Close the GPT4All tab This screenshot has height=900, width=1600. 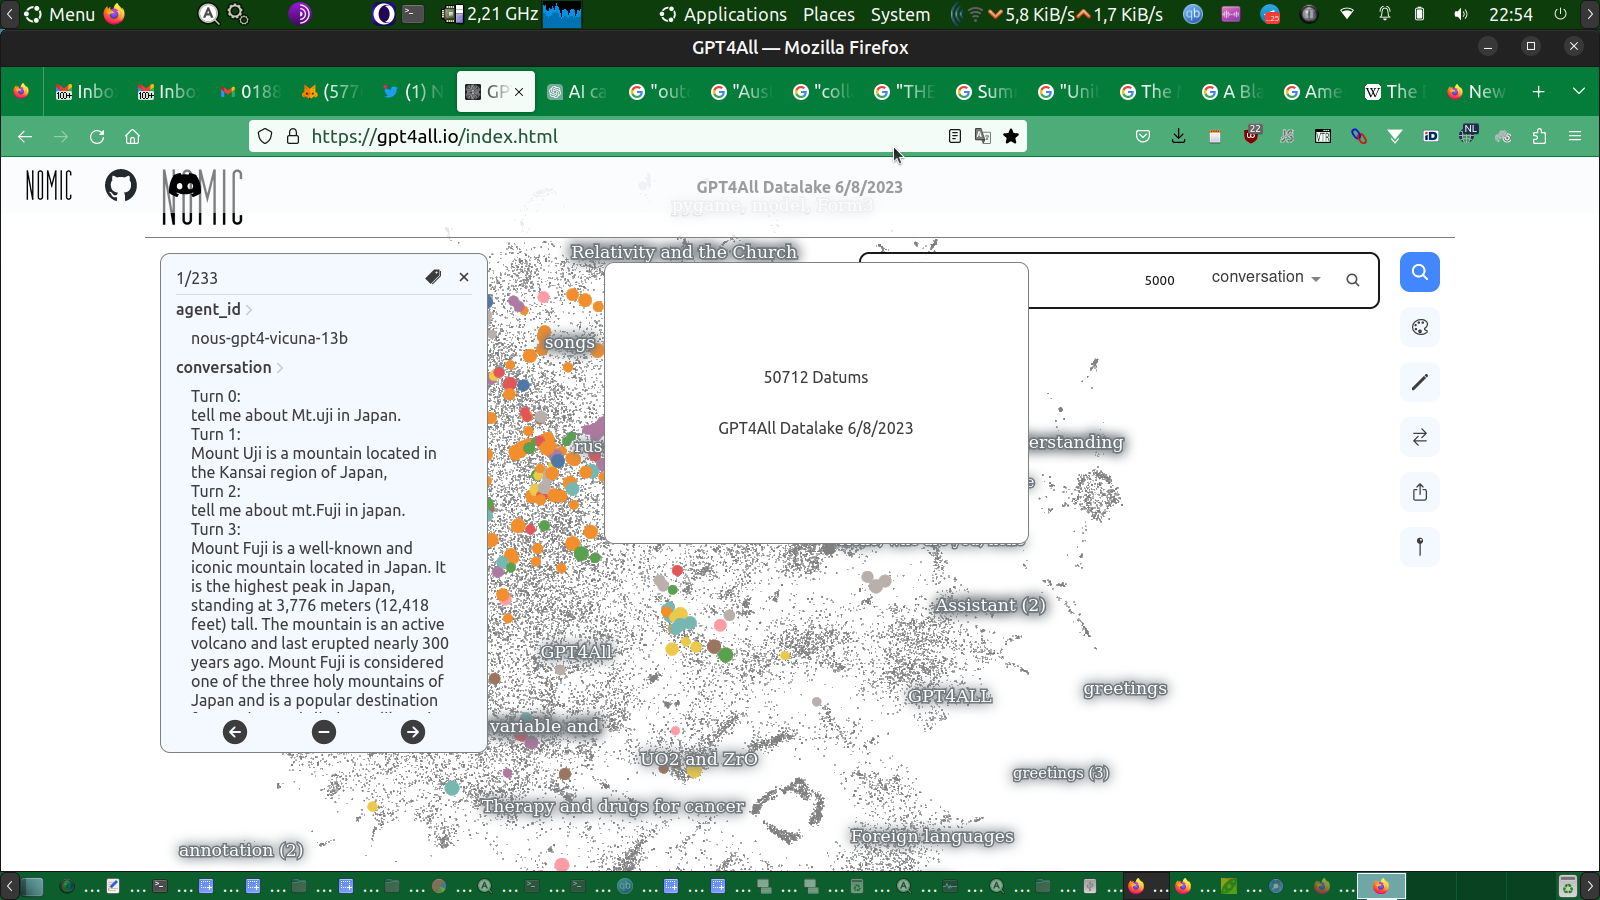519,92
